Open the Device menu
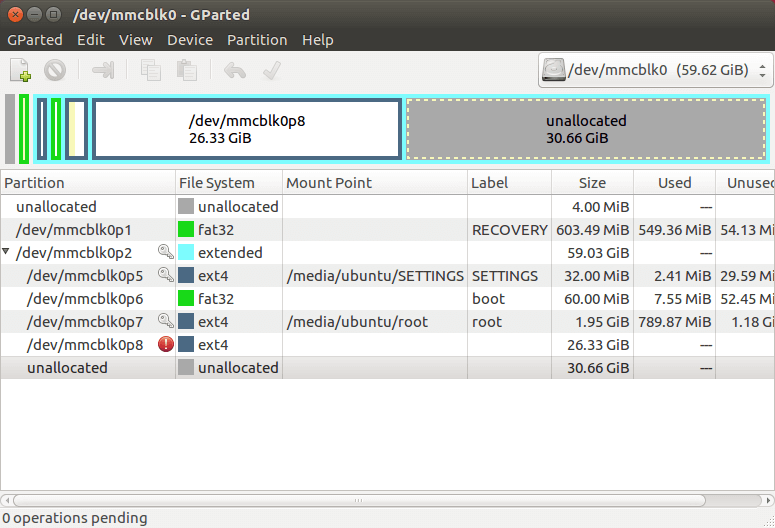 pyautogui.click(x=190, y=40)
